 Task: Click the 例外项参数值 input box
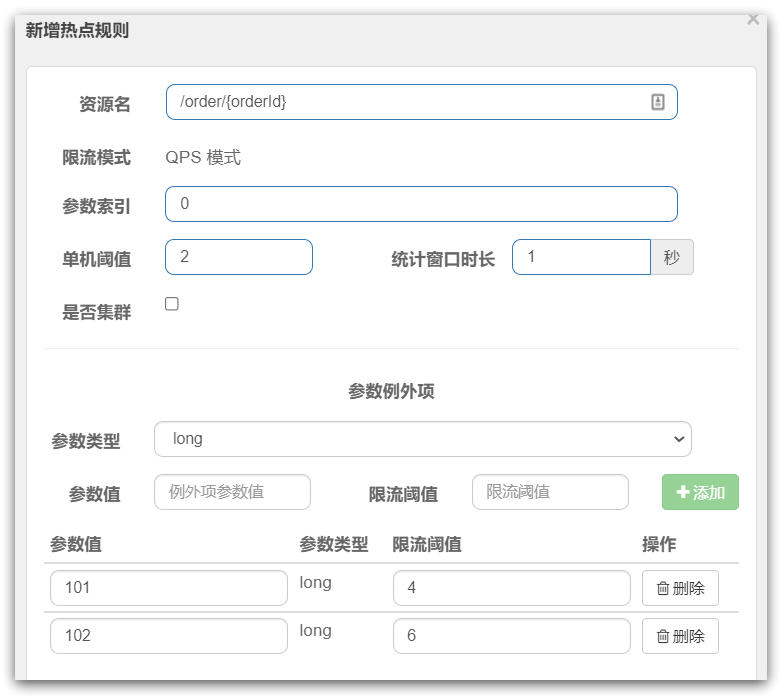point(232,492)
